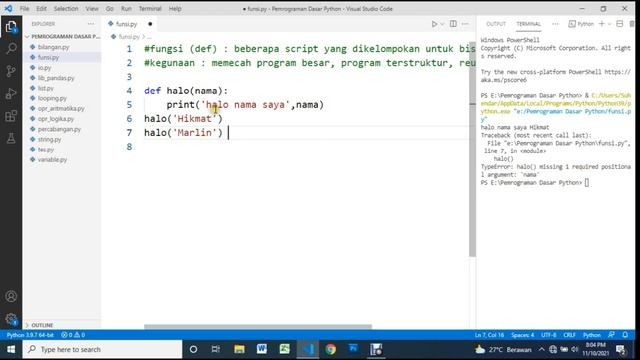The height and width of the screenshot is (360, 640).
Task: Open percabangan.py in the explorer
Action: [x=62, y=129]
